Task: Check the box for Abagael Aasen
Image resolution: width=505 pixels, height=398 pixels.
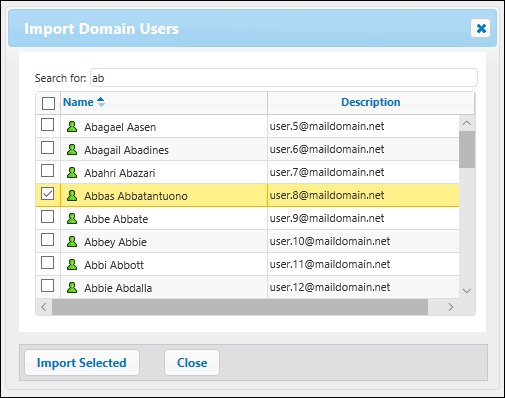Action: [47, 125]
